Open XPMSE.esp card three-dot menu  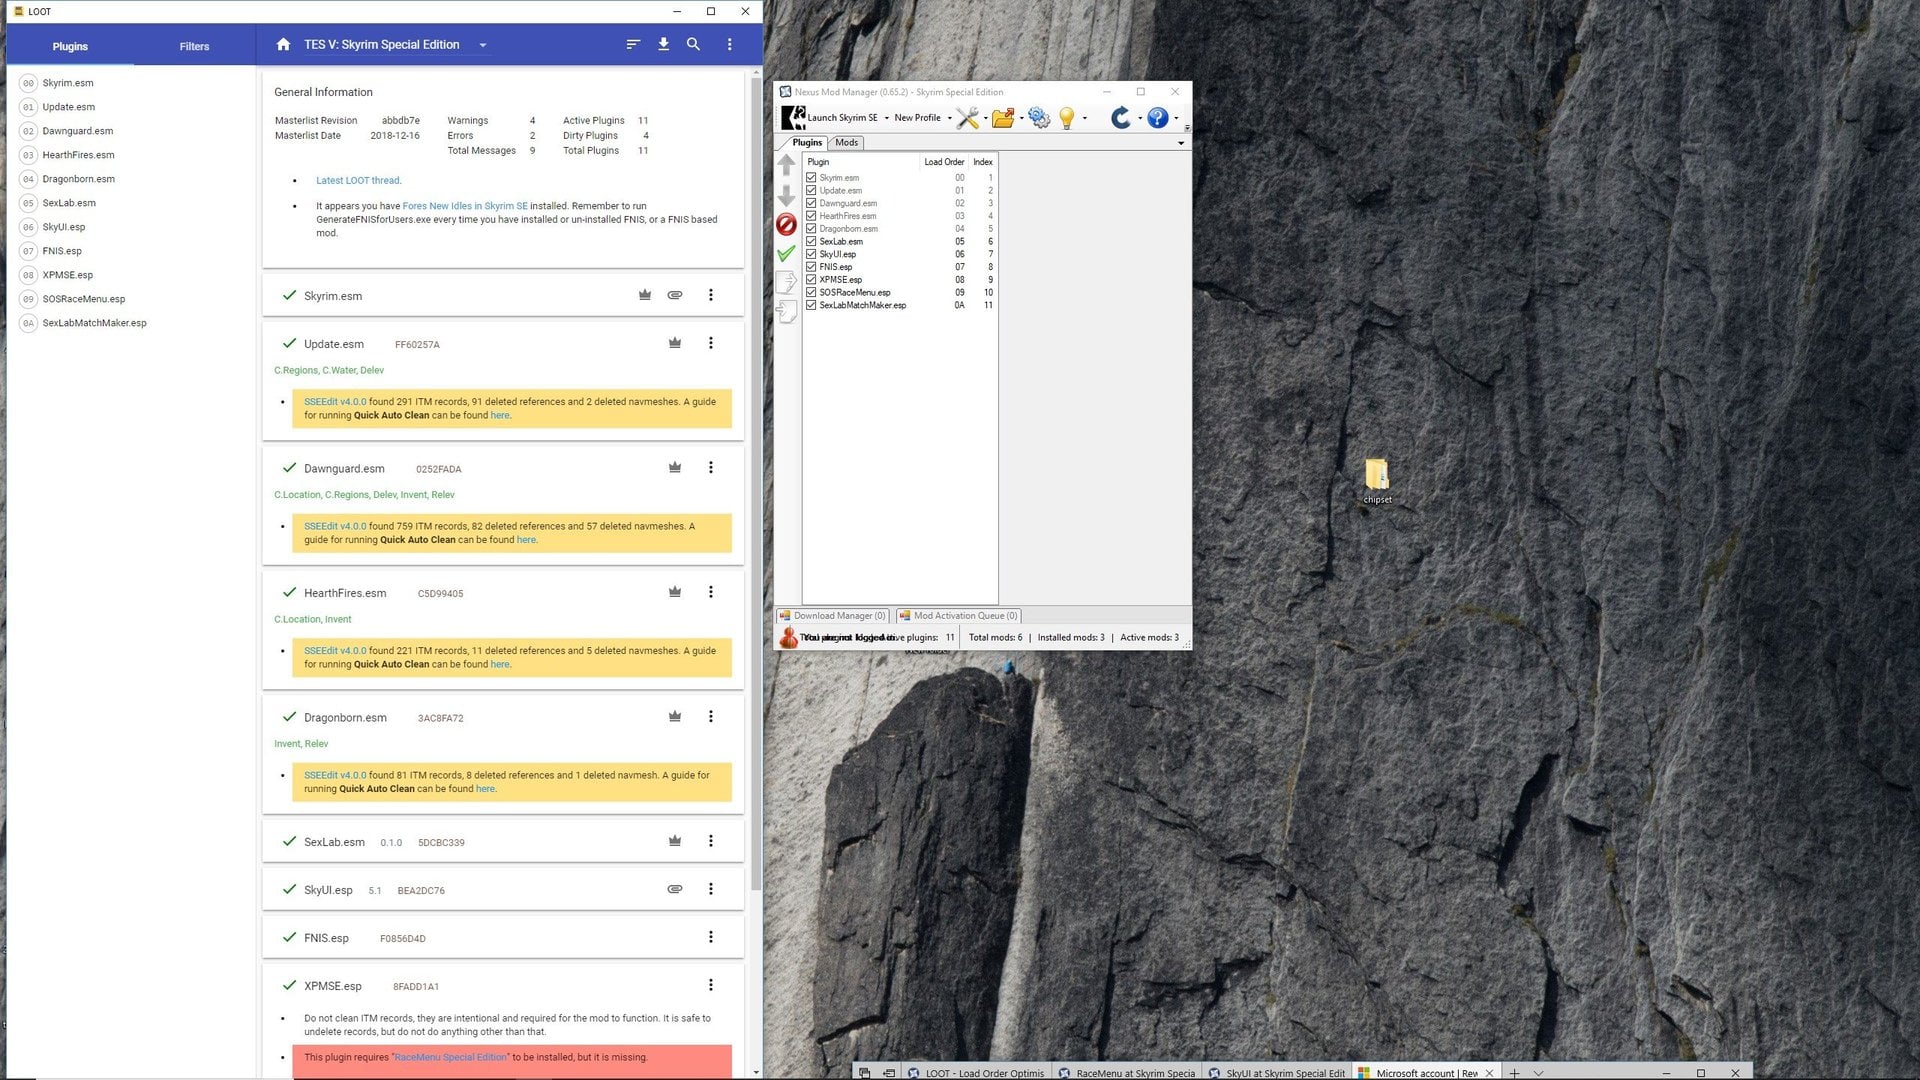point(711,985)
